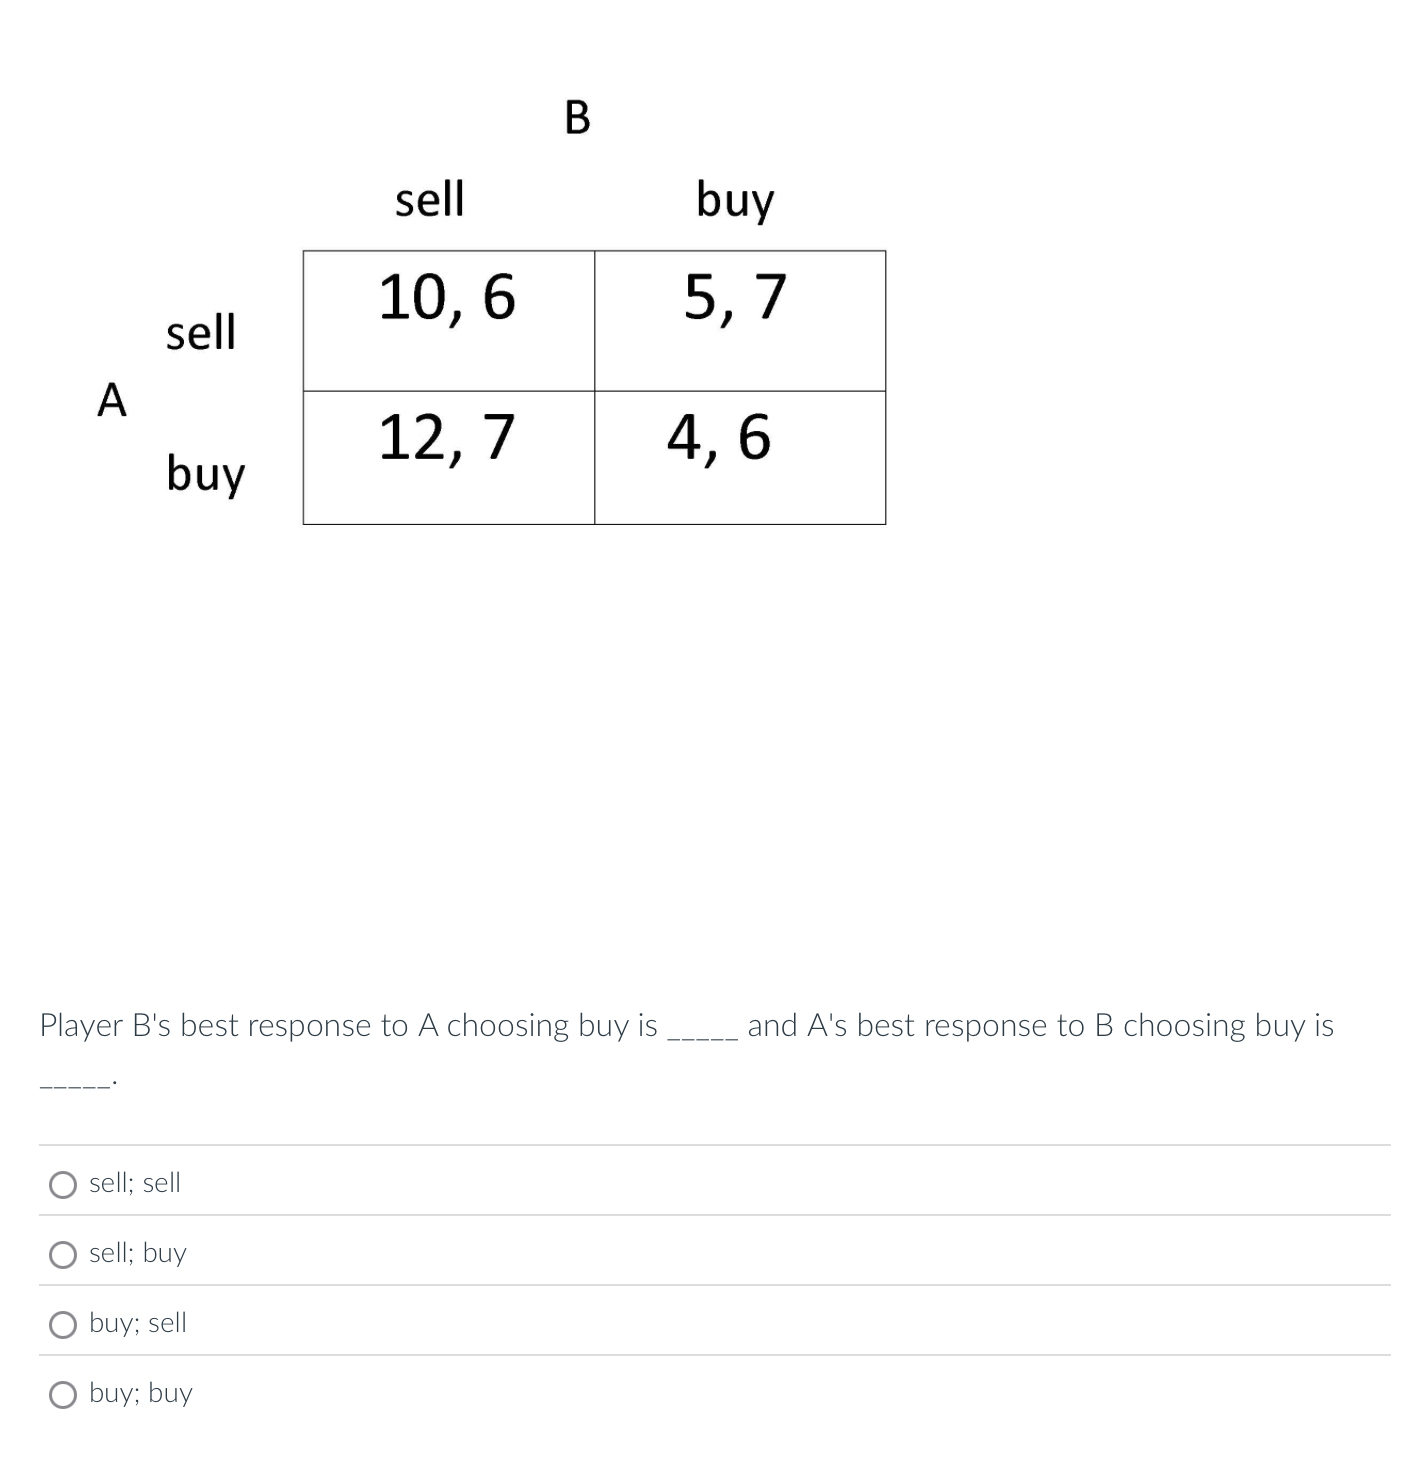Click the "sell" column header for Player B
The width and height of the screenshot is (1423, 1461).
(x=430, y=199)
